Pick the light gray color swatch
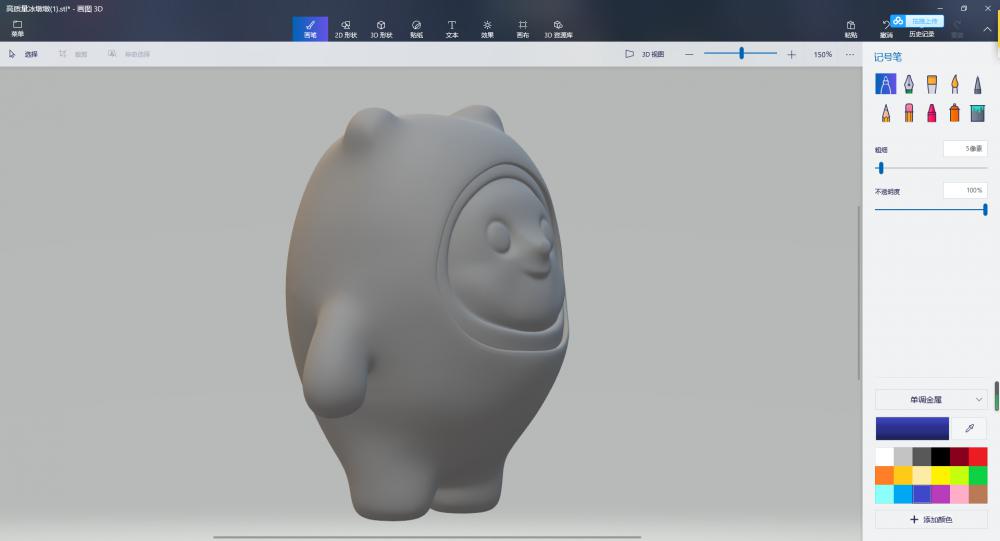This screenshot has height=541, width=1000. tap(903, 457)
